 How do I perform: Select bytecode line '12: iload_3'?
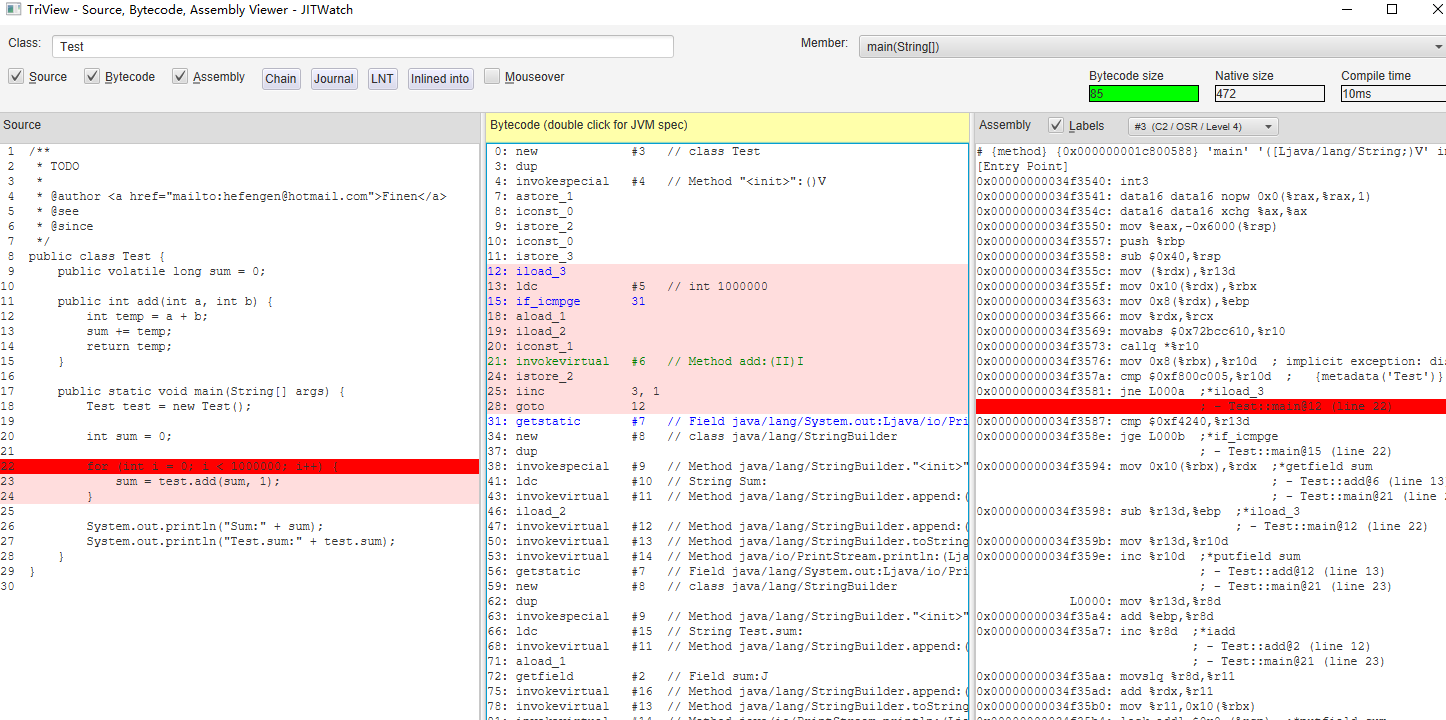[727, 271]
